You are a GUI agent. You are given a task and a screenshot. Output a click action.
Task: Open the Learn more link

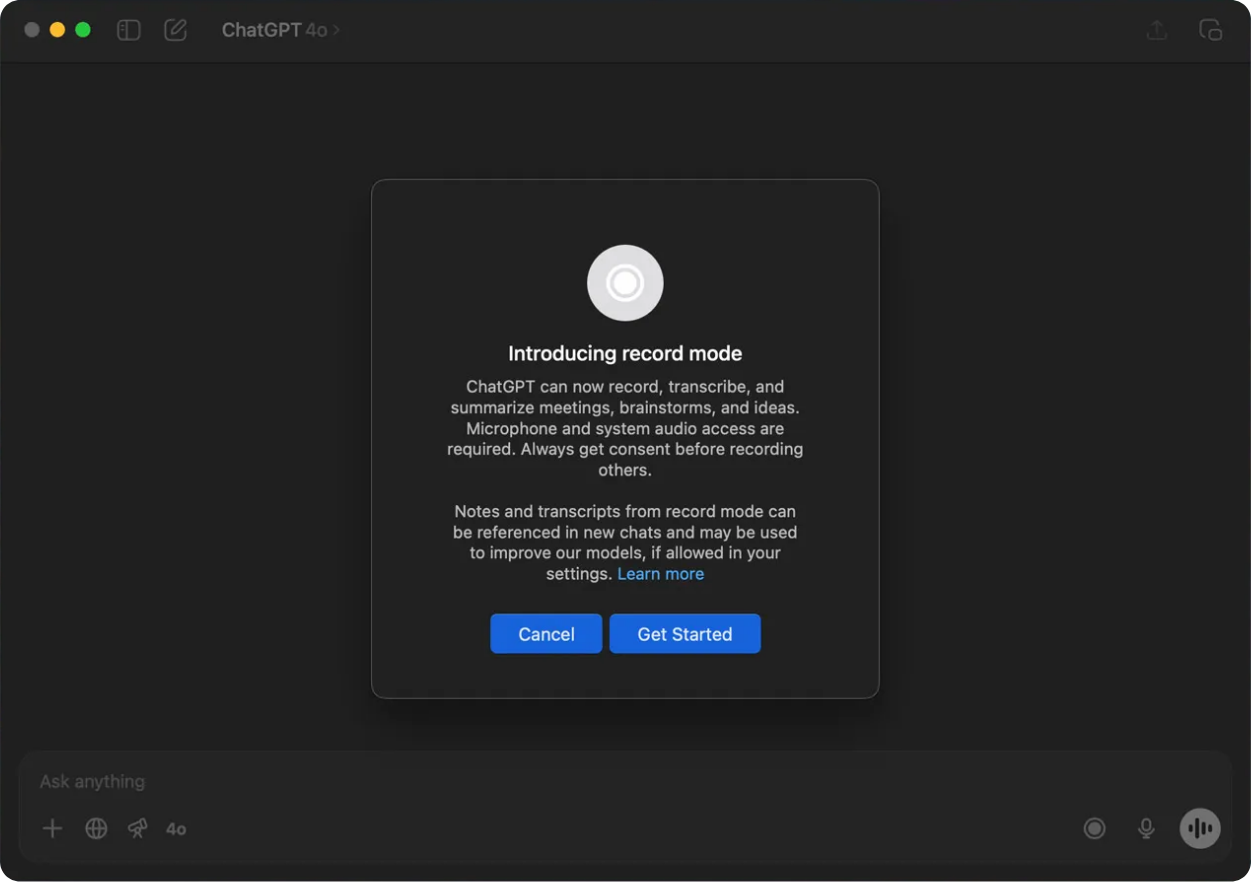660,574
